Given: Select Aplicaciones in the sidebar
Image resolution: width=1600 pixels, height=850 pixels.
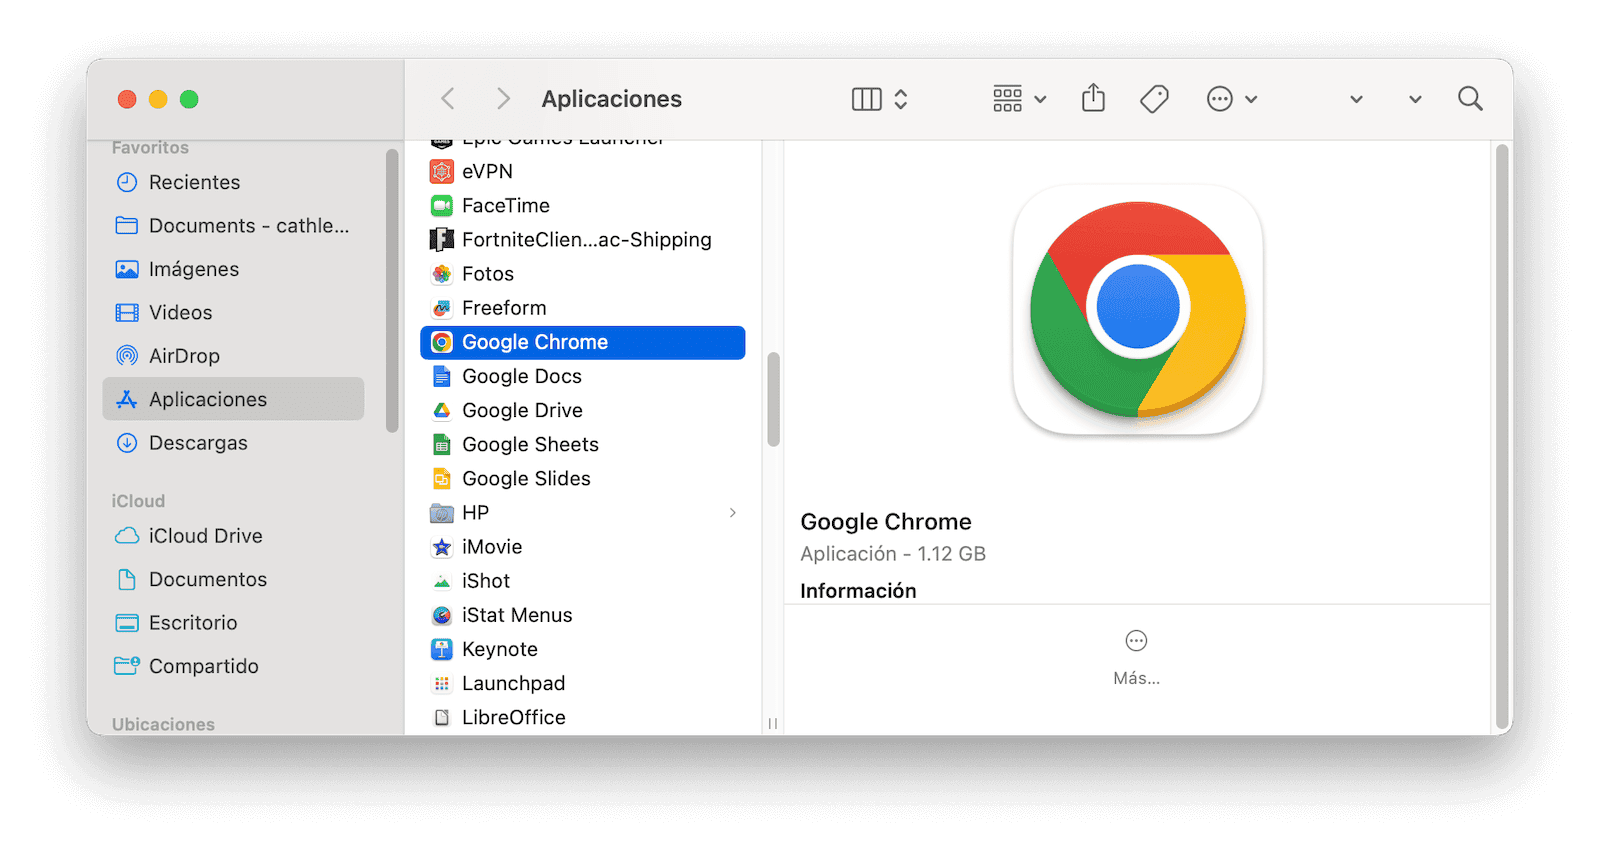Looking at the screenshot, I should click(x=233, y=399).
